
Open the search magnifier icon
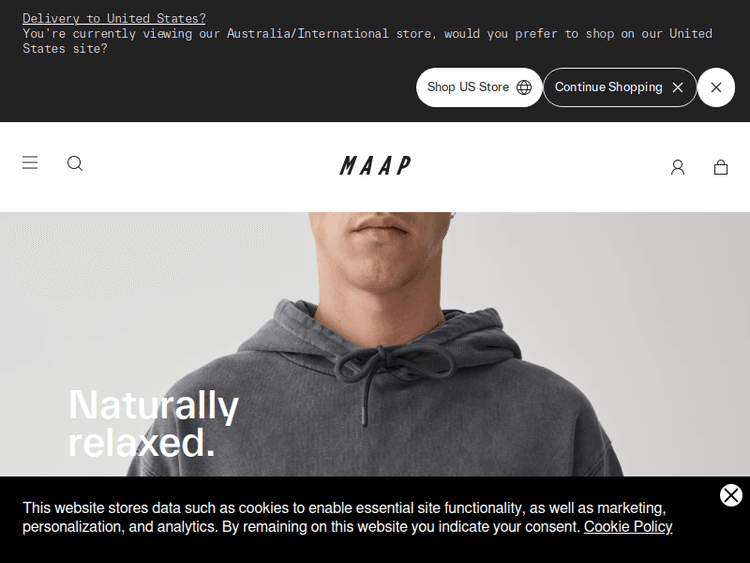[x=75, y=164]
